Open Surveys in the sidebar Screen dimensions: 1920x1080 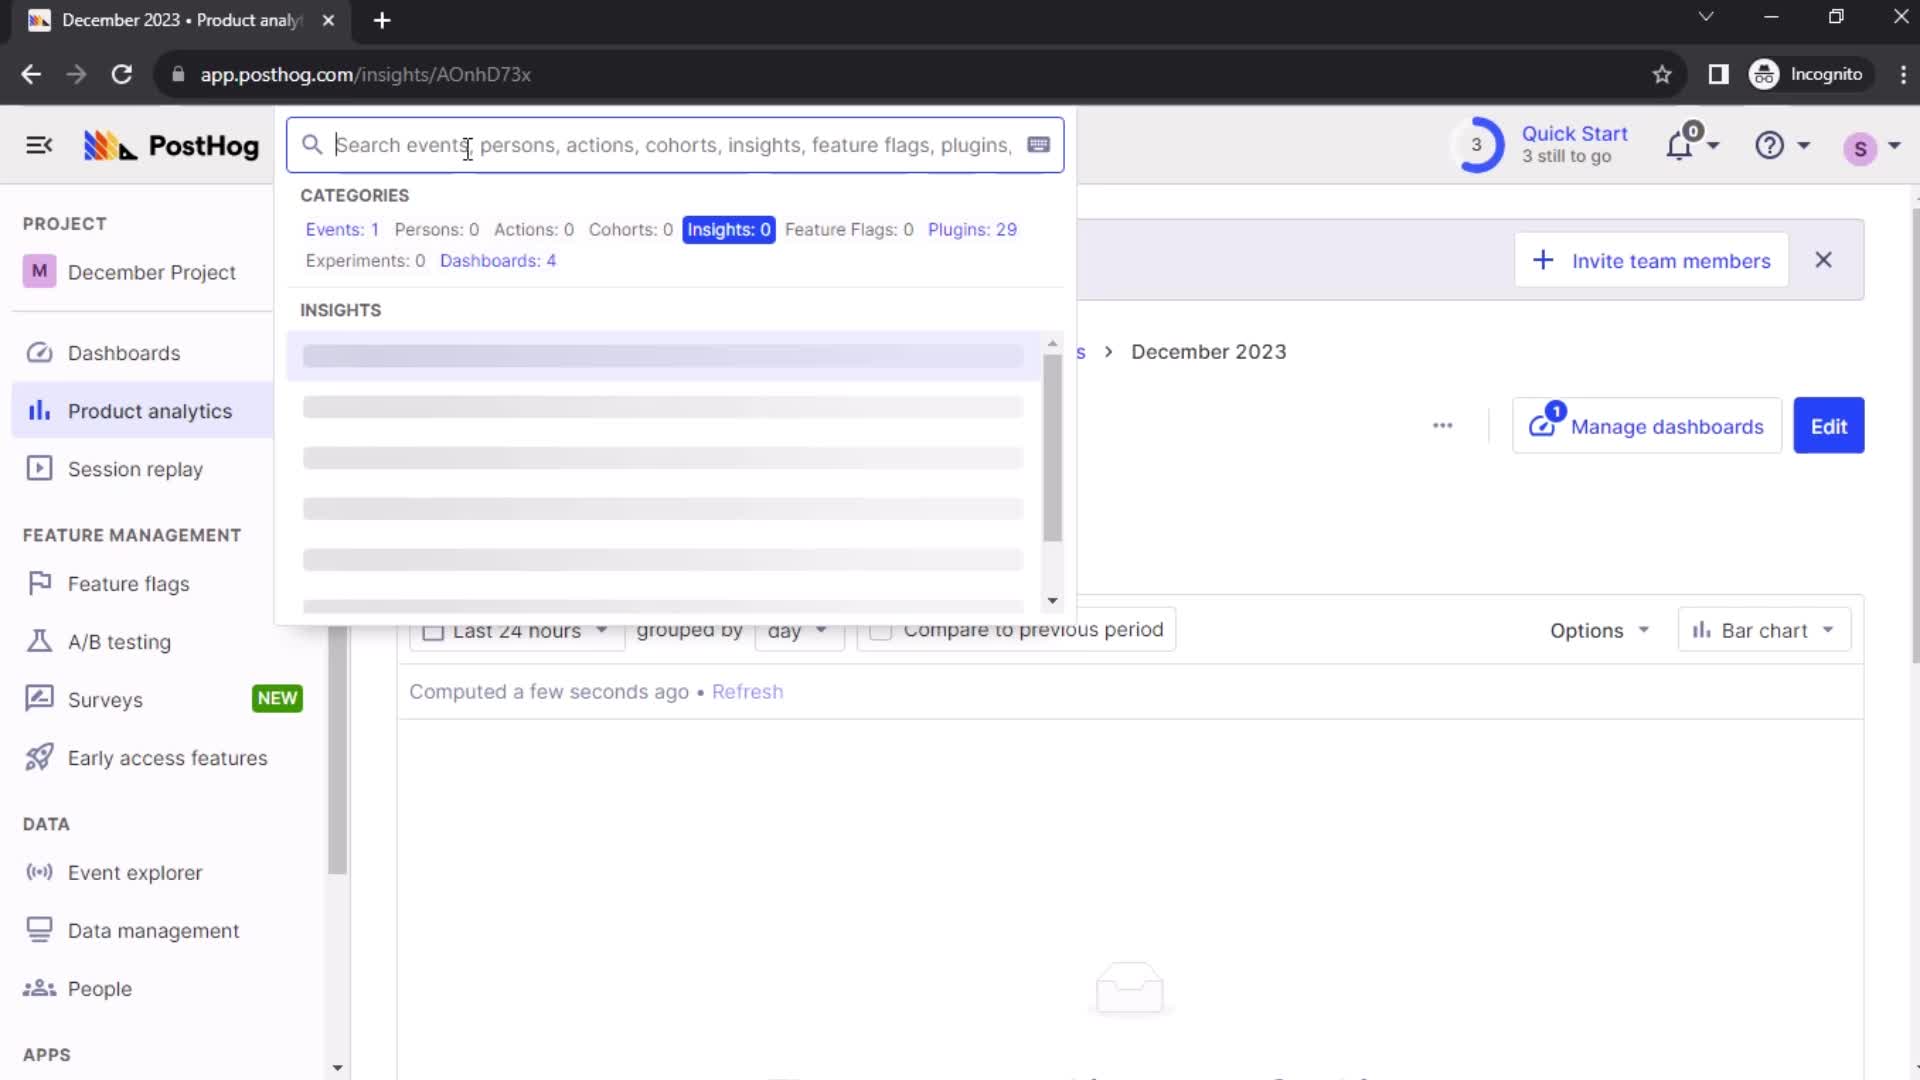[x=105, y=700]
